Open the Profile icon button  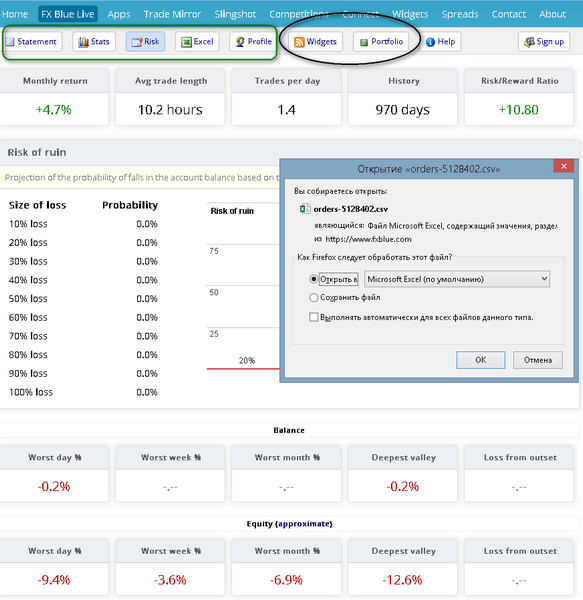click(240, 42)
